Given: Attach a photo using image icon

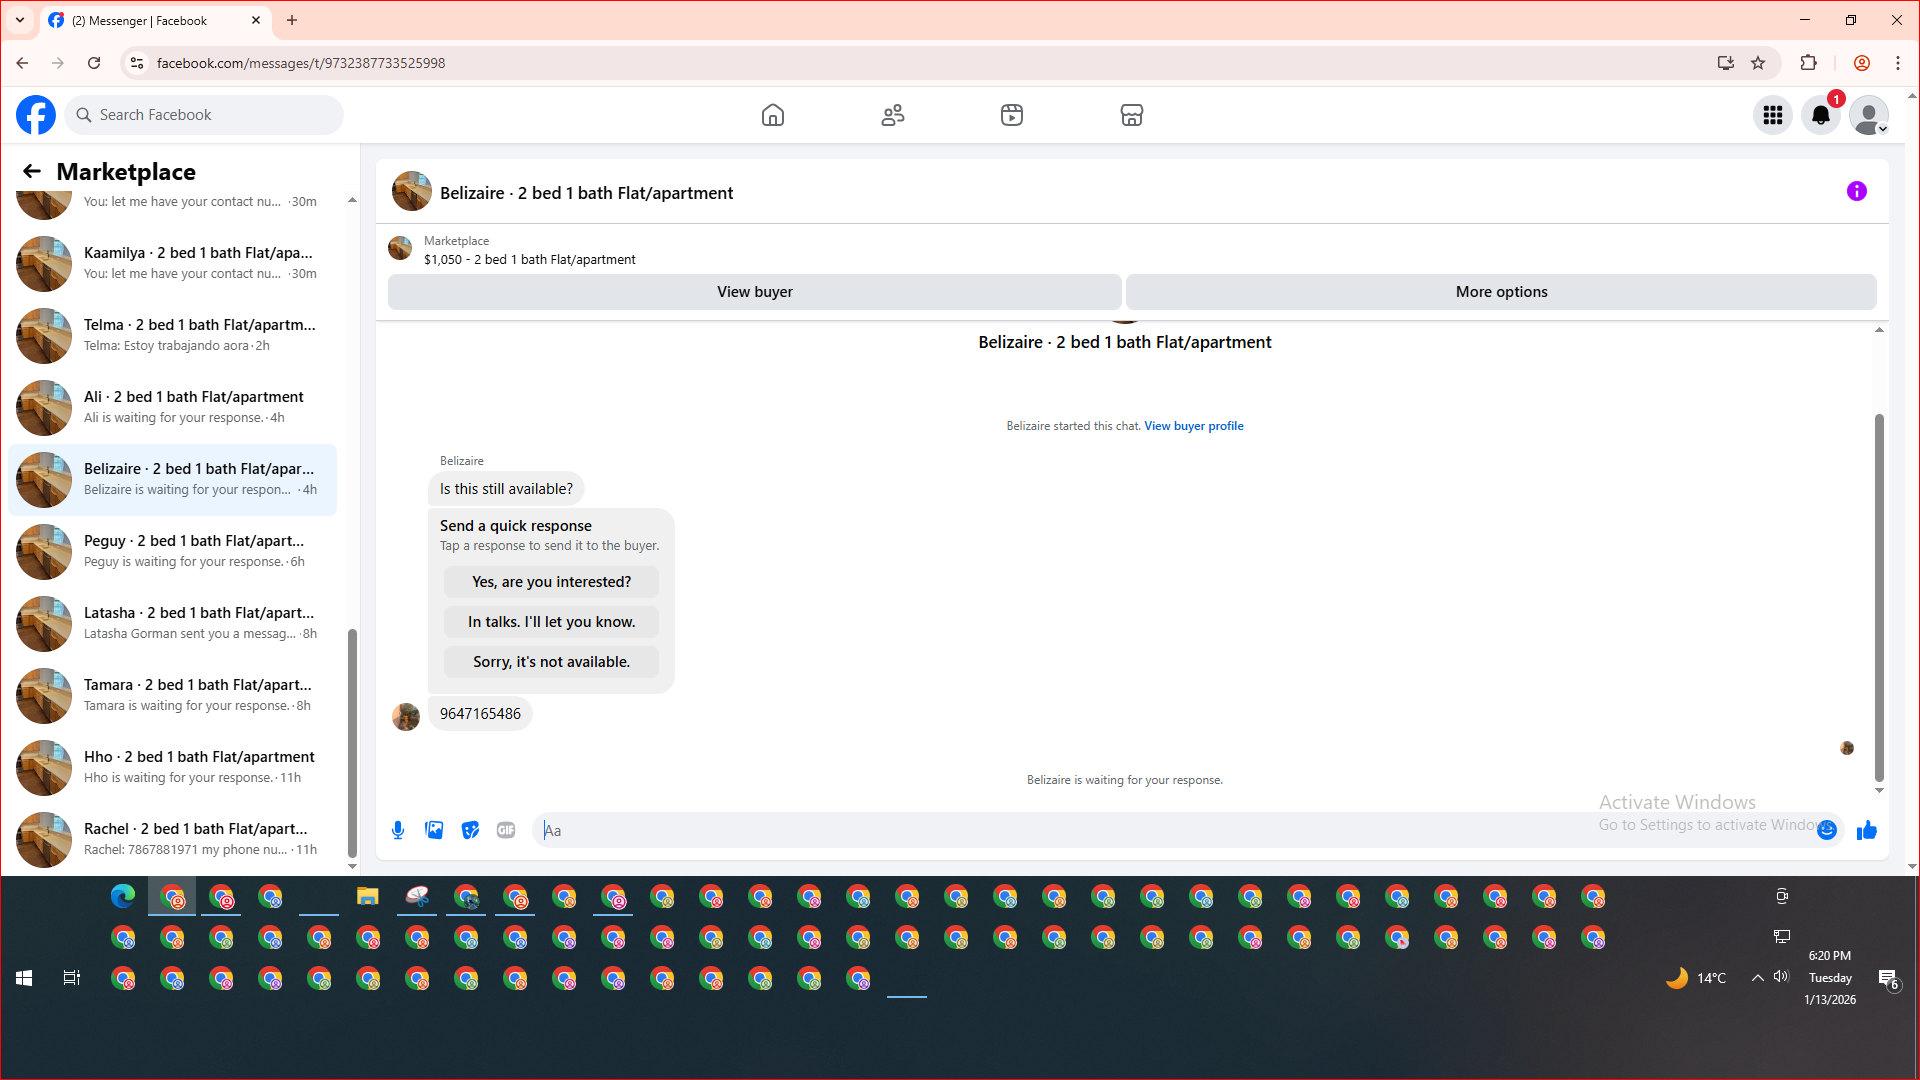Looking at the screenshot, I should point(434,830).
